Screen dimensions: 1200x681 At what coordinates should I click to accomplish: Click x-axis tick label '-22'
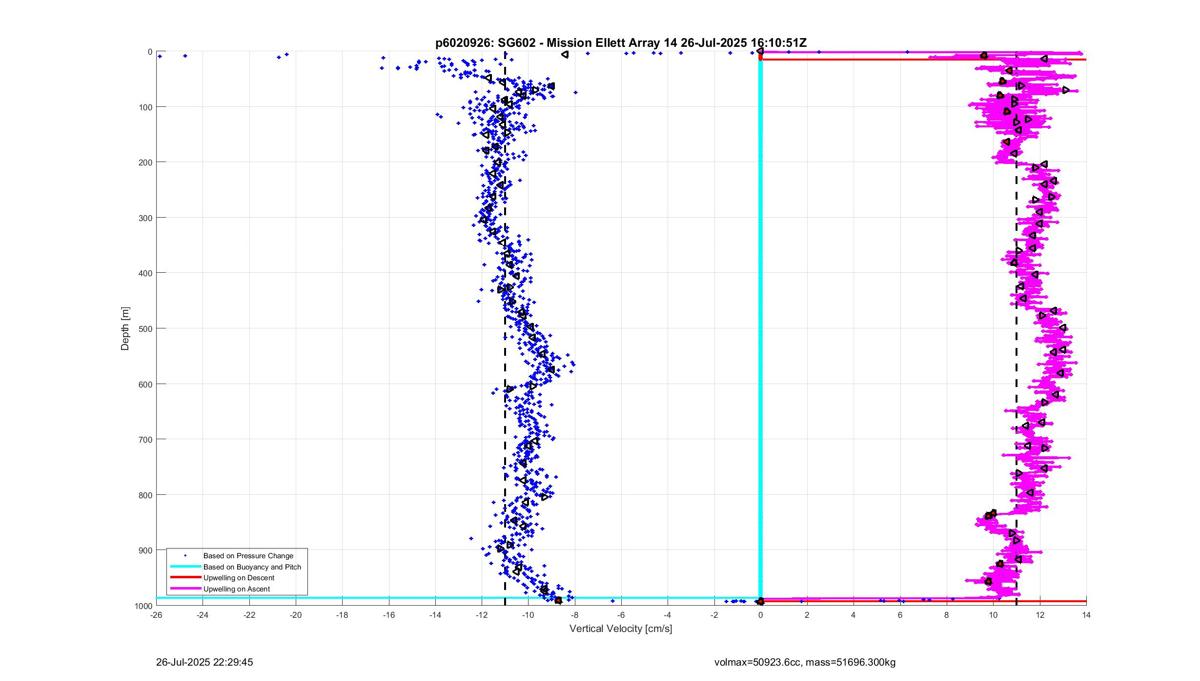coord(249,615)
